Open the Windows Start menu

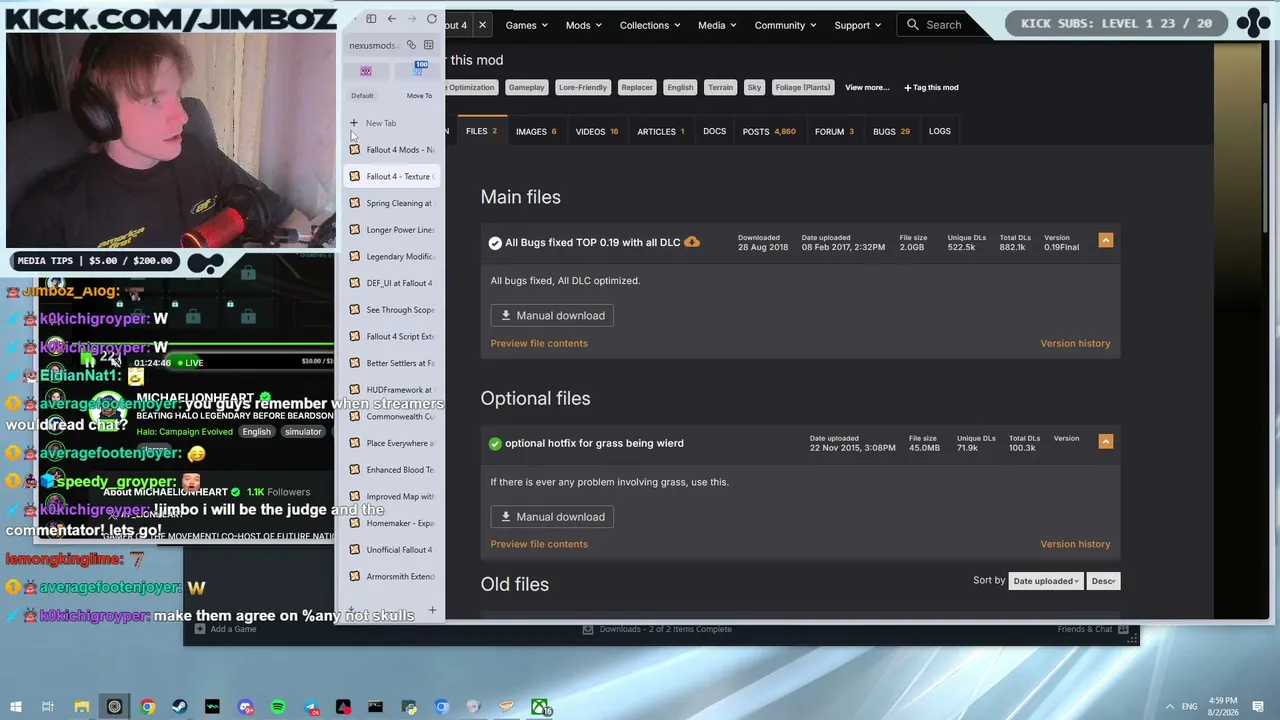(x=15, y=707)
